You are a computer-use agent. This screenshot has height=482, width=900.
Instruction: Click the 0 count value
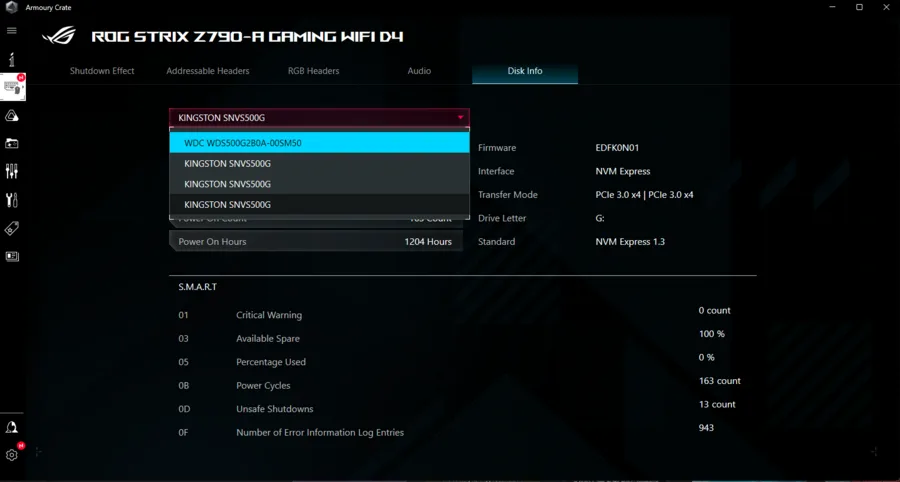click(x=715, y=310)
